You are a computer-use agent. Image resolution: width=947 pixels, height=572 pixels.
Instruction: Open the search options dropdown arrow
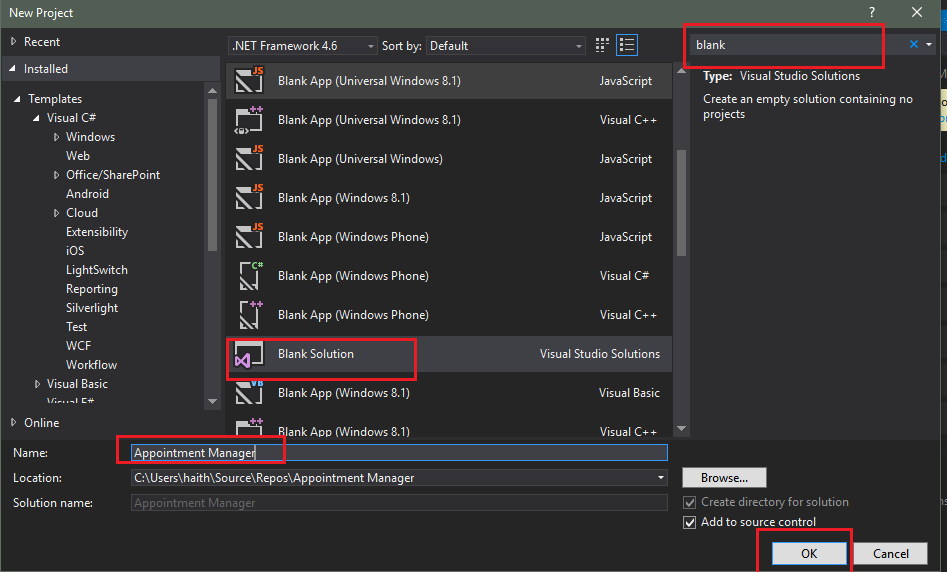(x=929, y=45)
